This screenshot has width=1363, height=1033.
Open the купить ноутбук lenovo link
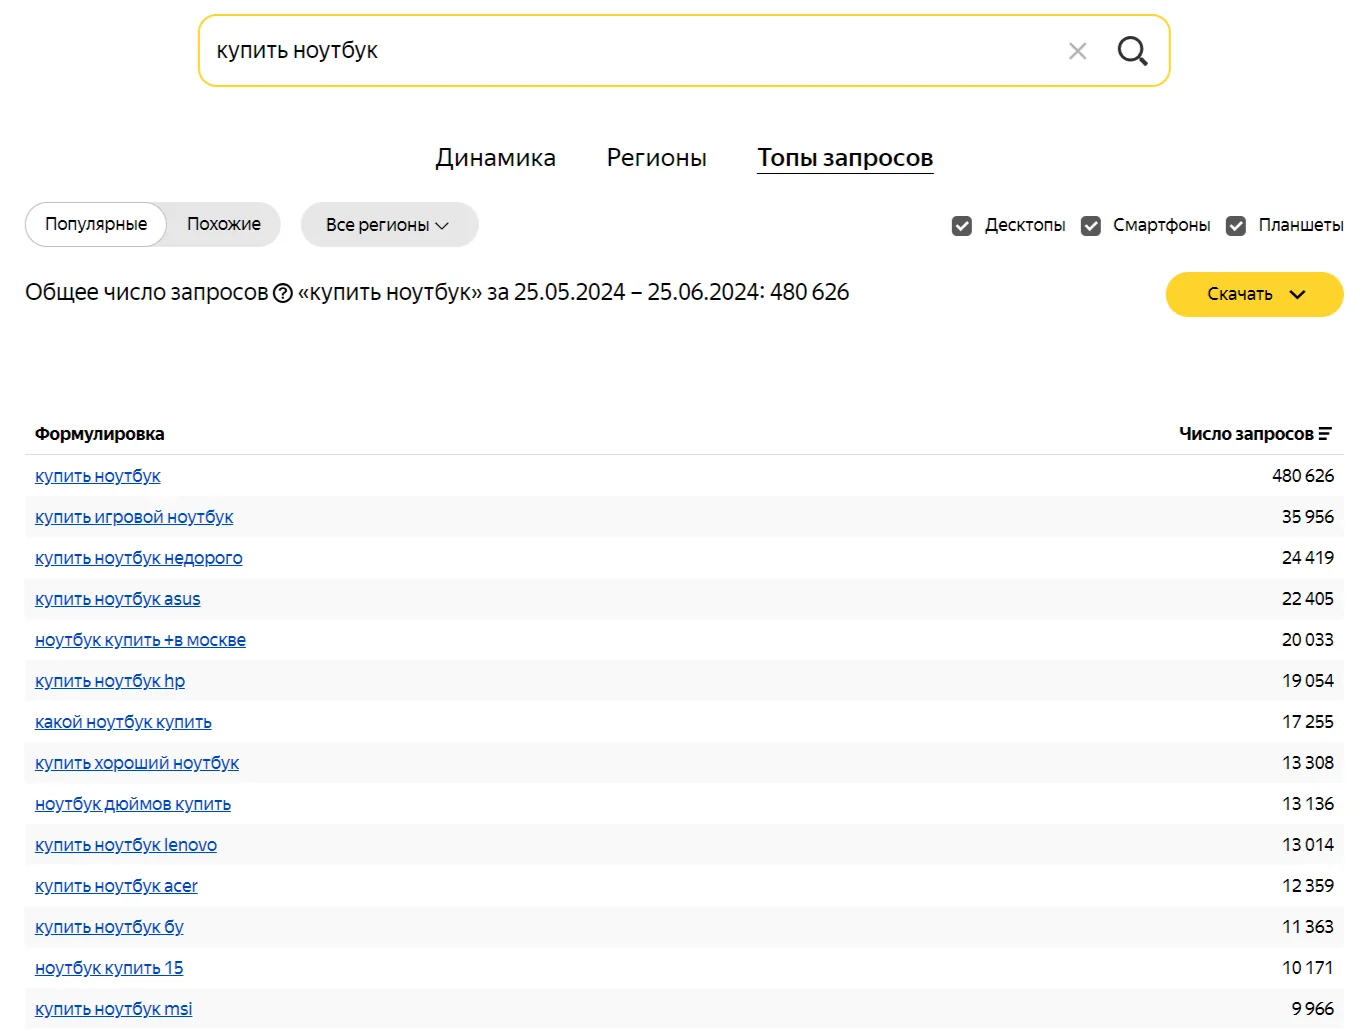(126, 845)
